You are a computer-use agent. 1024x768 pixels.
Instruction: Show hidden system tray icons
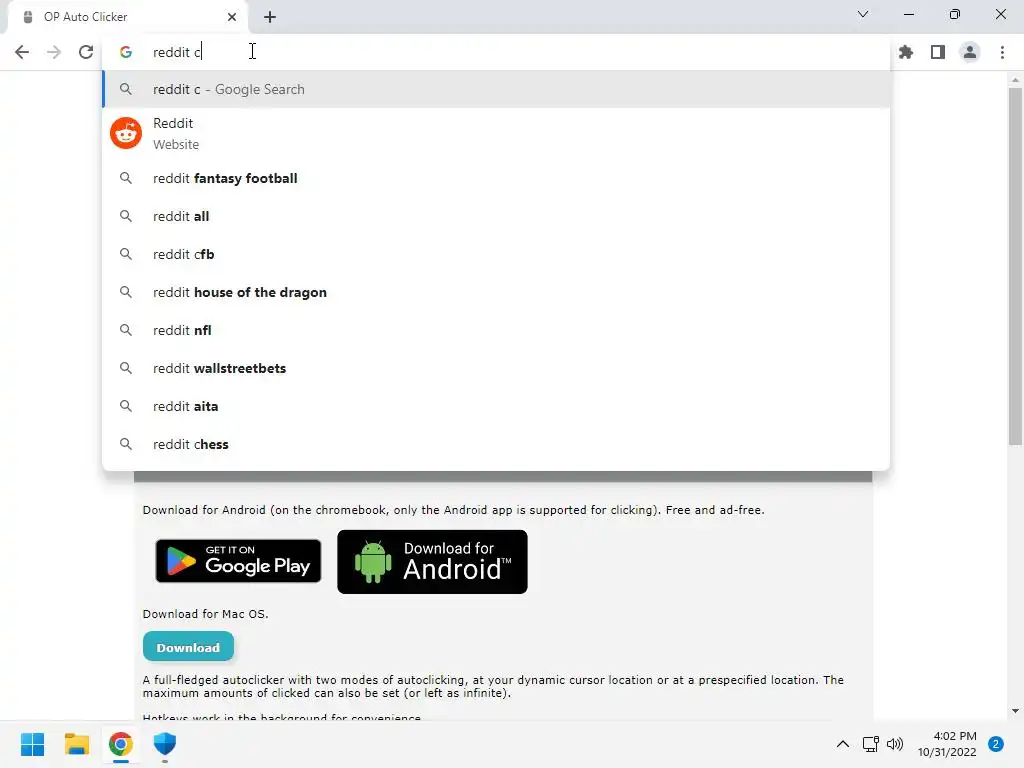tap(843, 744)
